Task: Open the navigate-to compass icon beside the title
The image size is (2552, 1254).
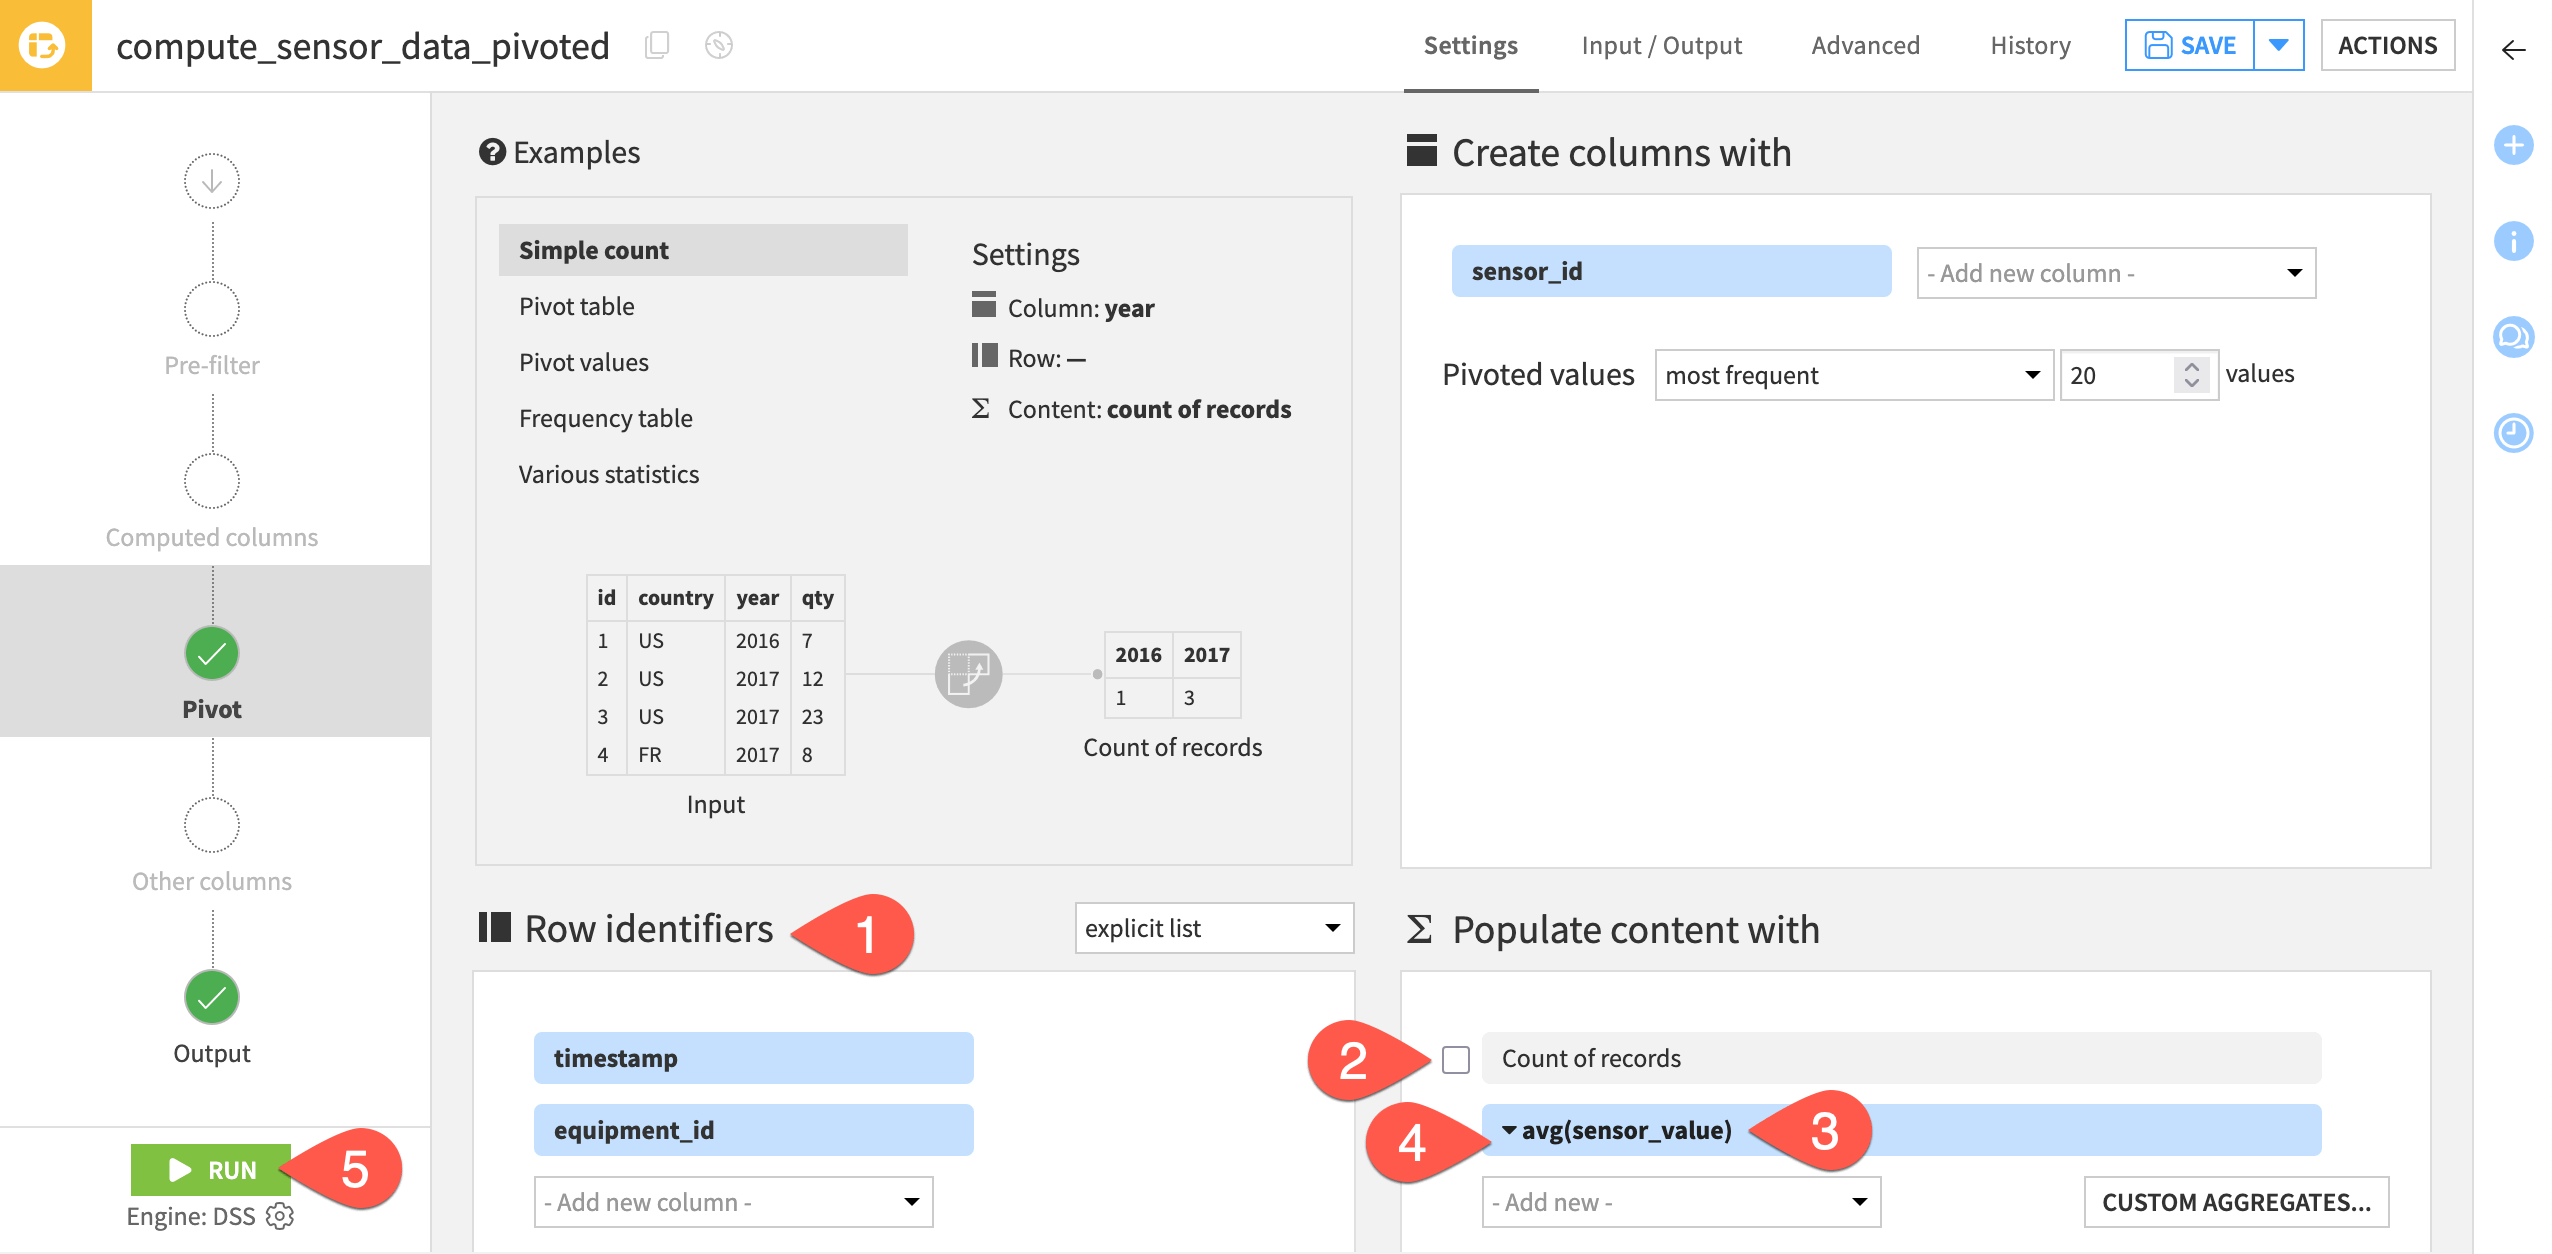Action: [x=718, y=45]
